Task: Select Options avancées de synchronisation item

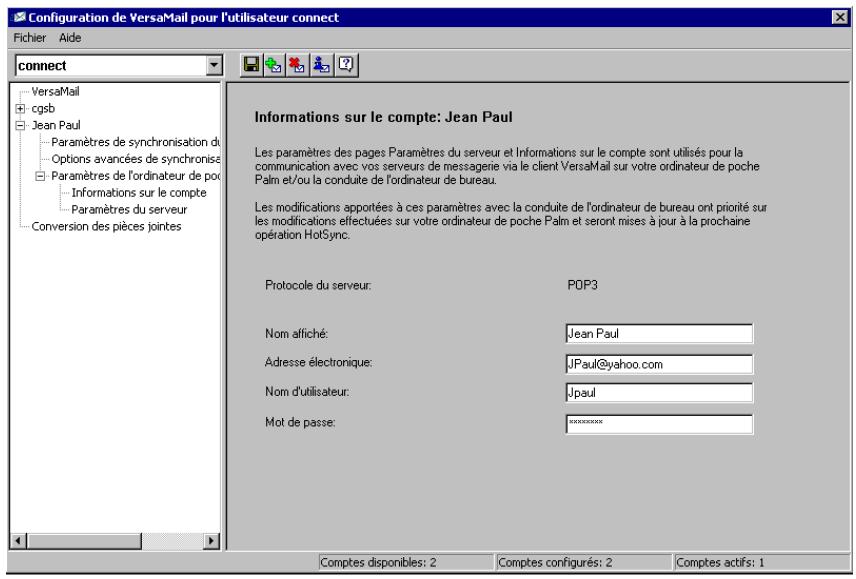Action: [x=135, y=159]
